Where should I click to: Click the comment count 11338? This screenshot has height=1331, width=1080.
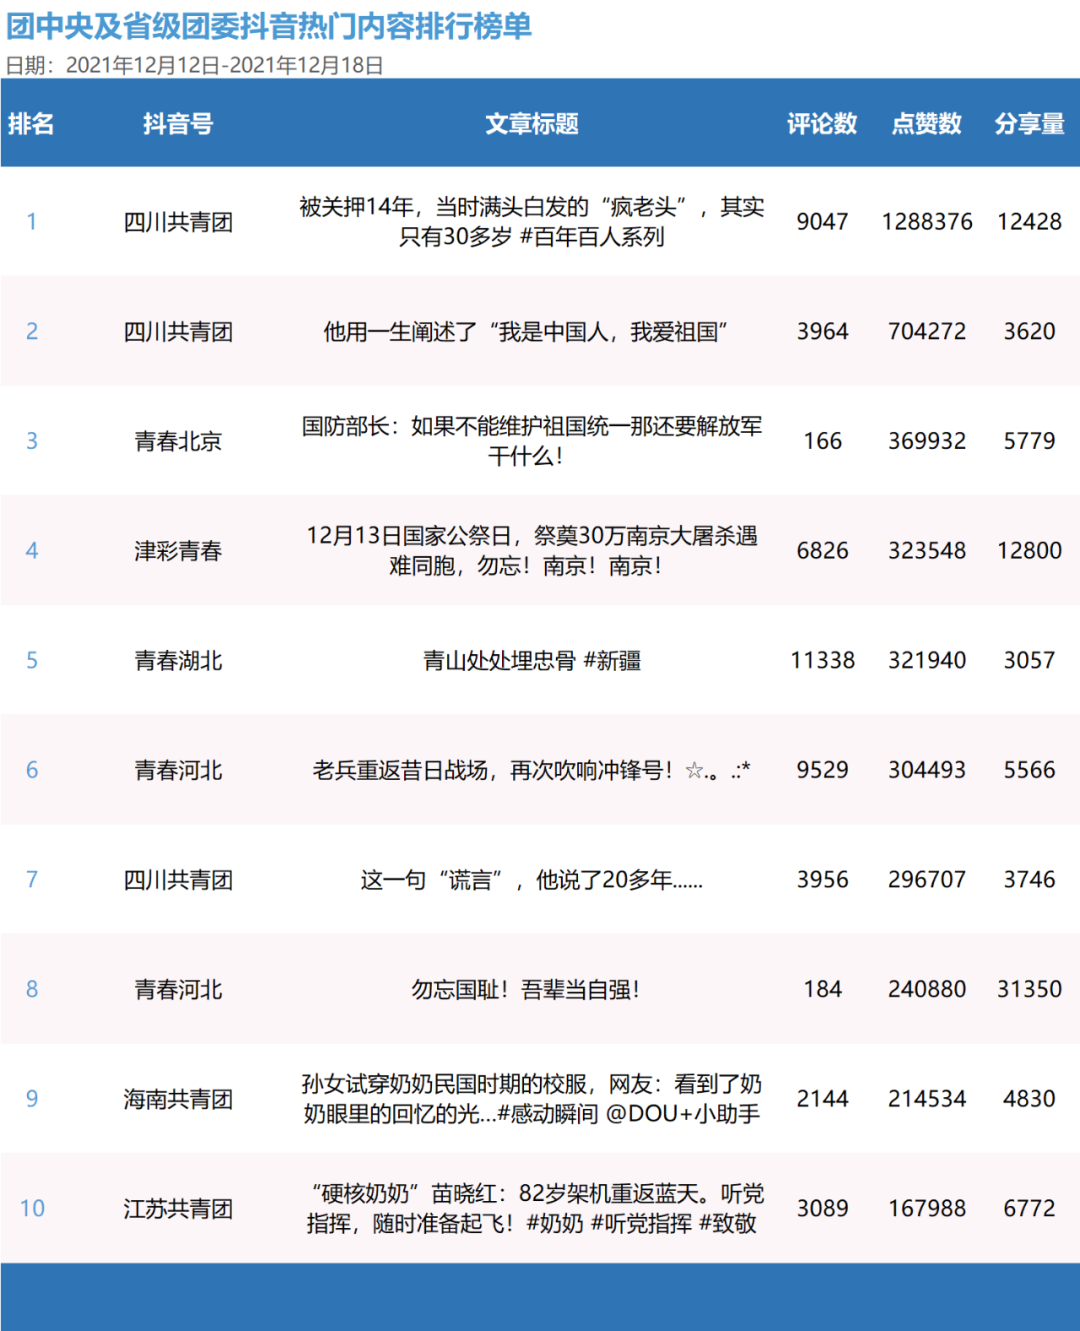click(x=822, y=660)
